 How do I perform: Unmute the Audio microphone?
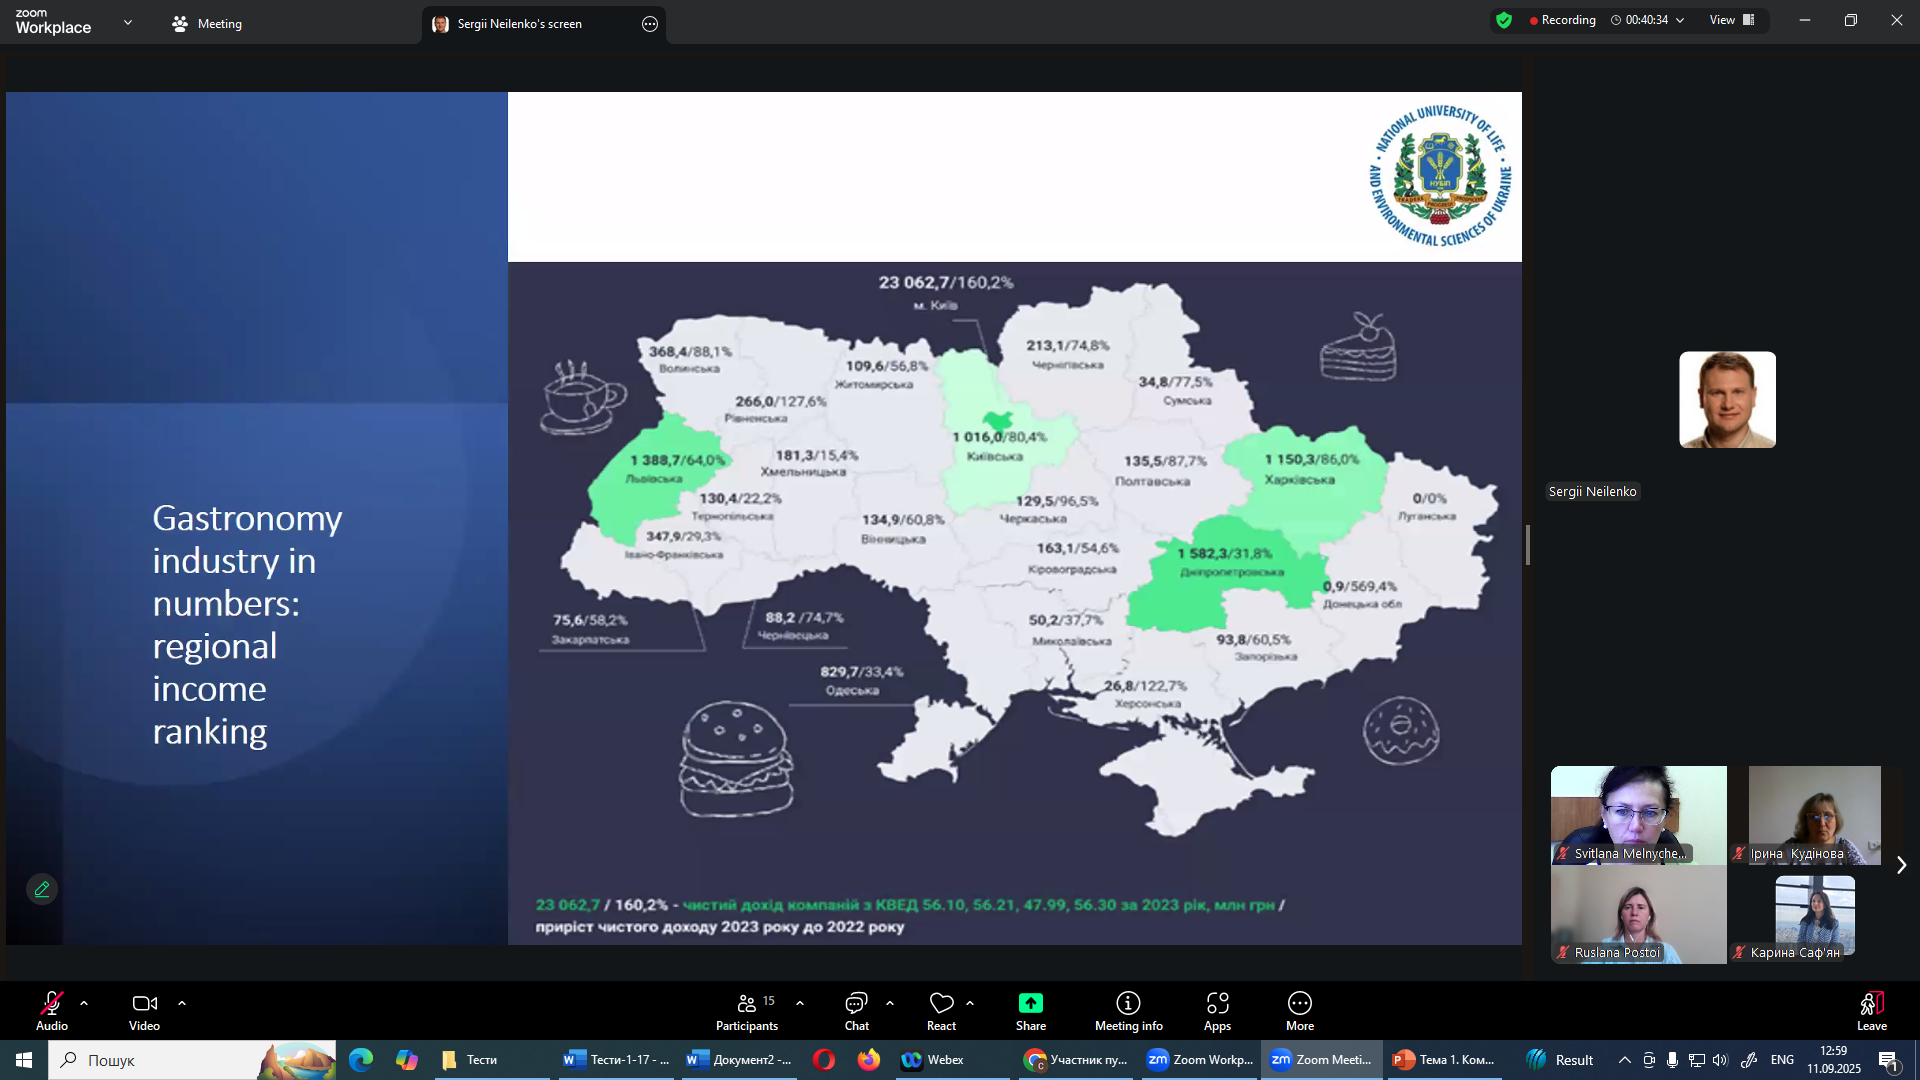pos(51,1011)
